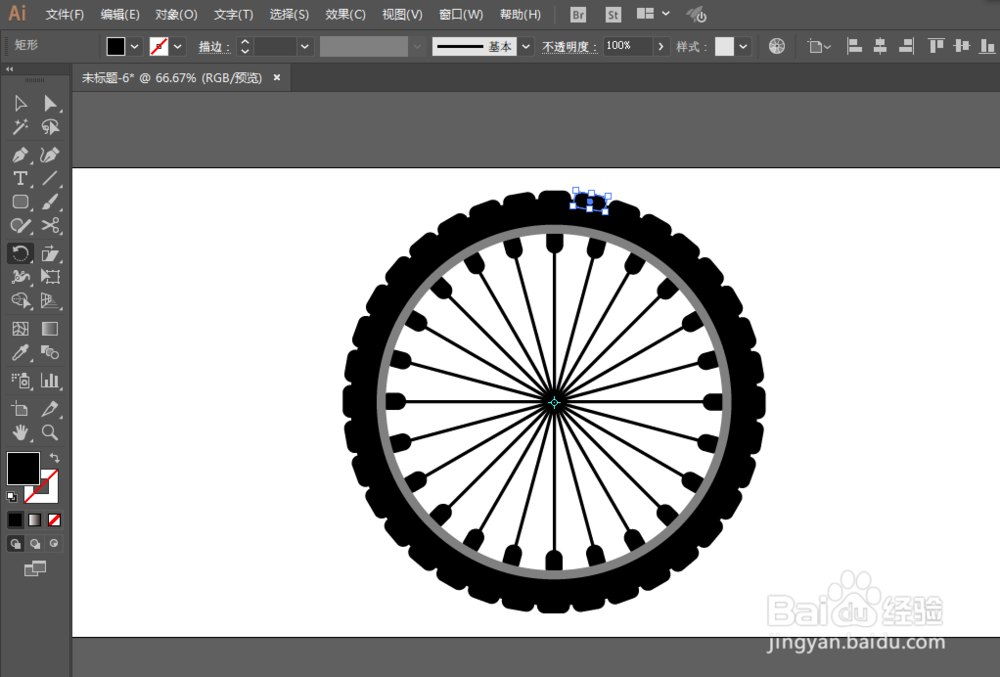Open the 文件(F) menu
This screenshot has width=1000, height=677.
64,15
